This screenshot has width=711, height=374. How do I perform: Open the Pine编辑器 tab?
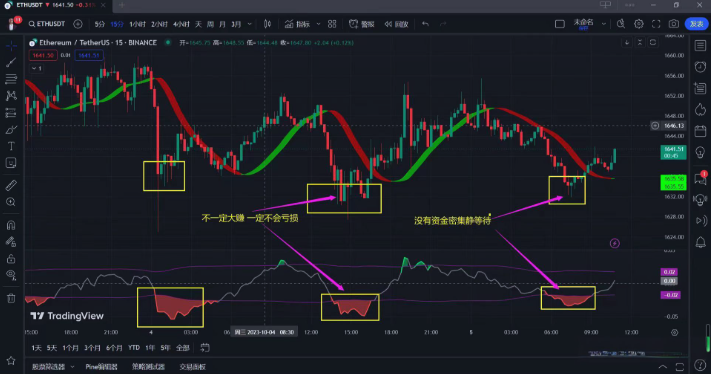(102, 367)
